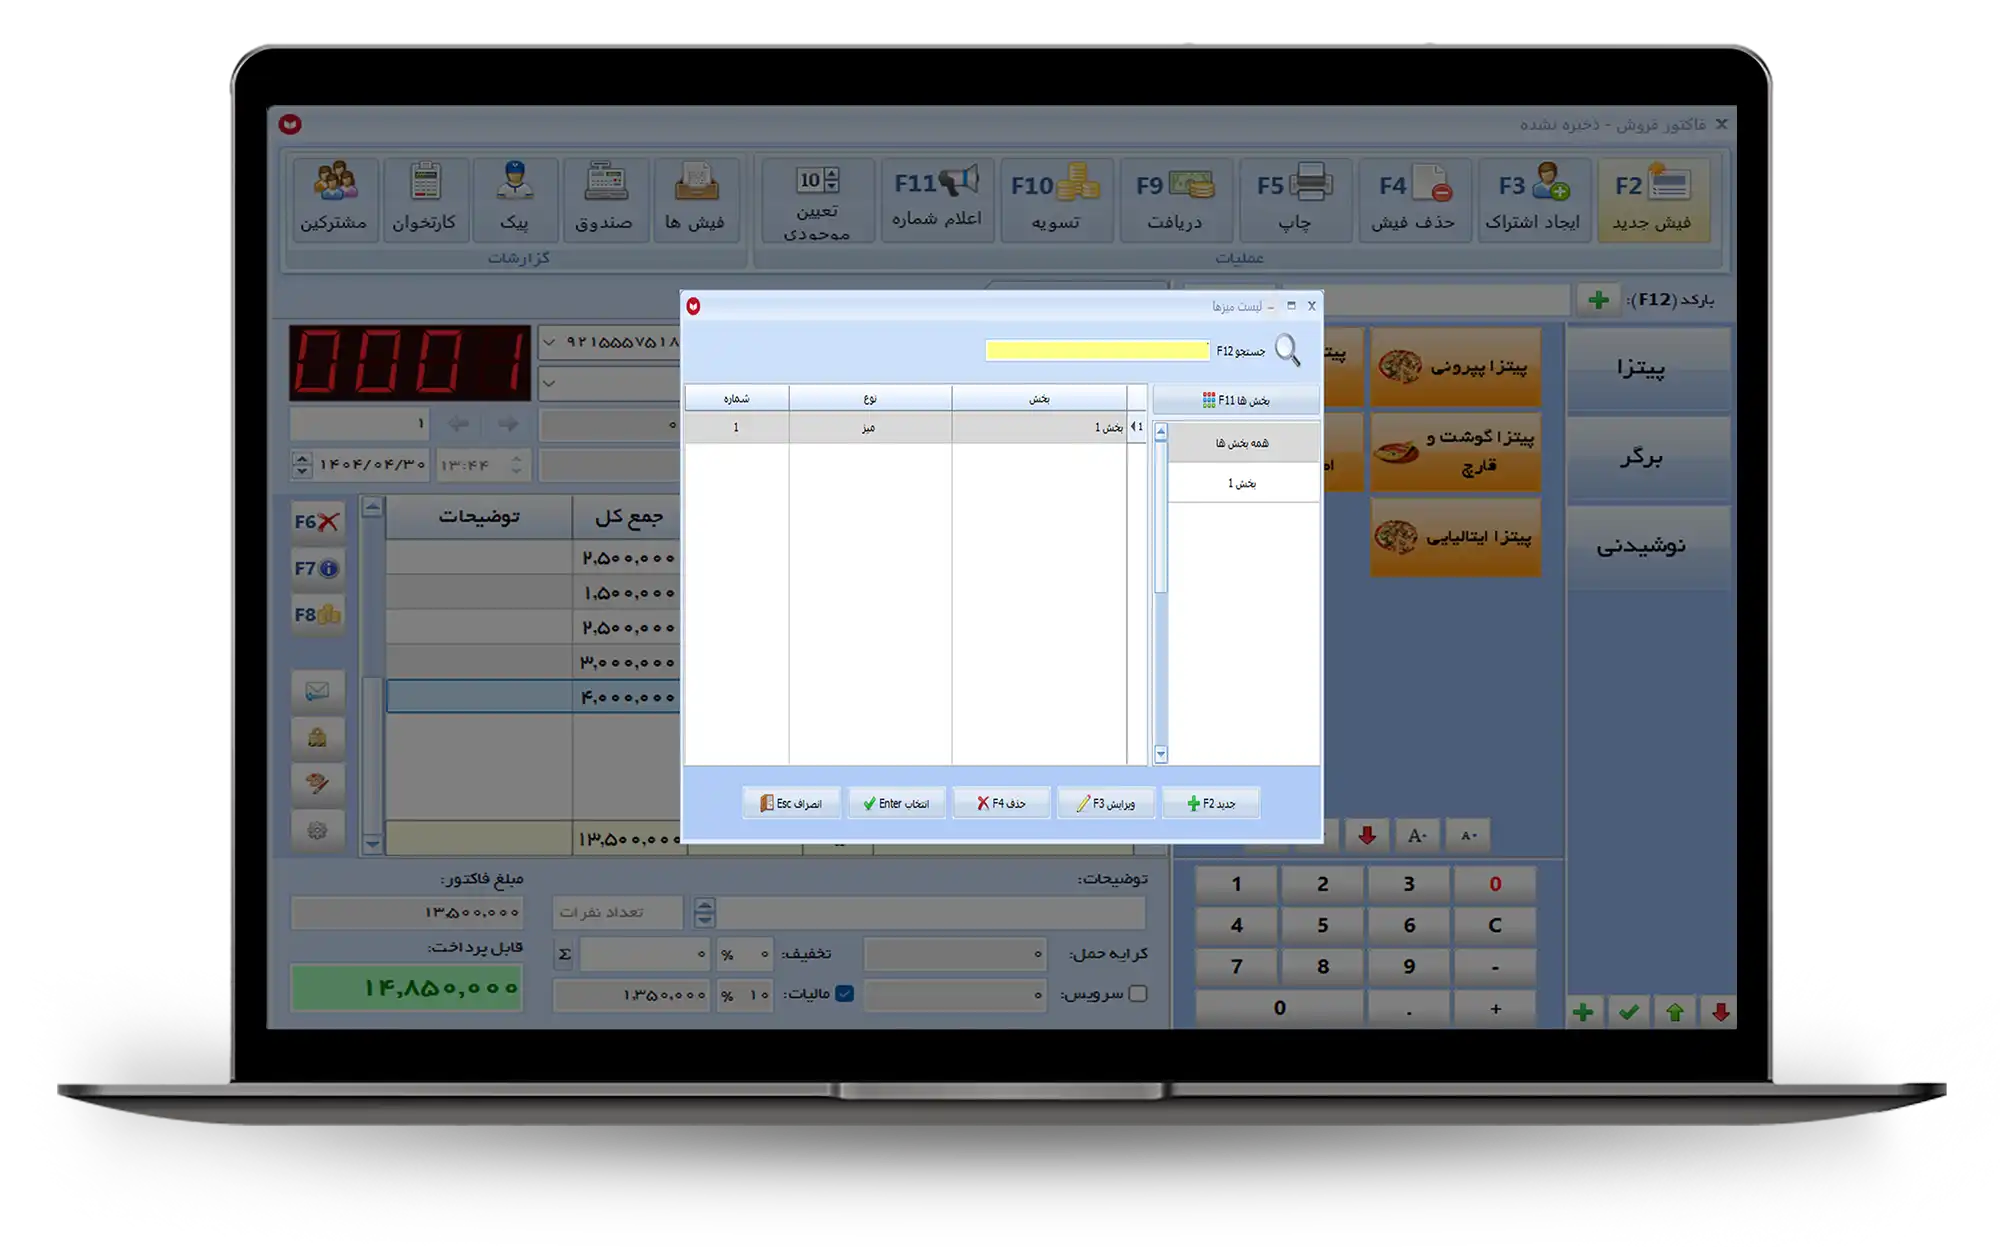Click the green up arrow at bottom right
The width and height of the screenshot is (2000, 1247).
click(1675, 1012)
